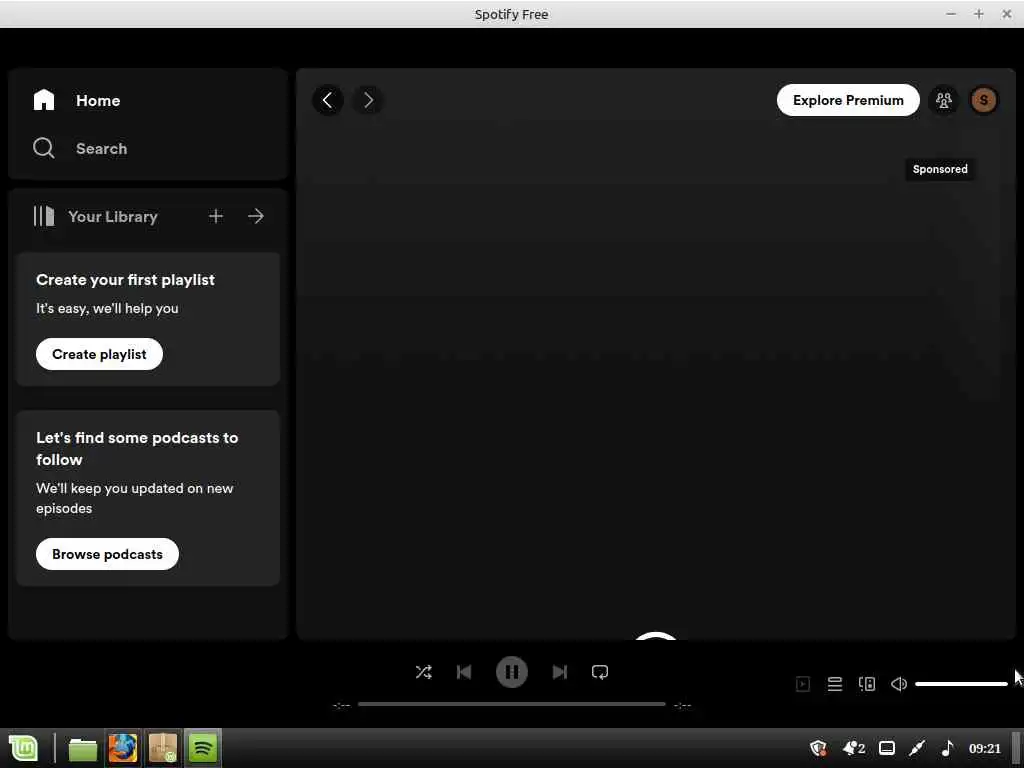
Task: Skip to next track
Action: coord(560,672)
